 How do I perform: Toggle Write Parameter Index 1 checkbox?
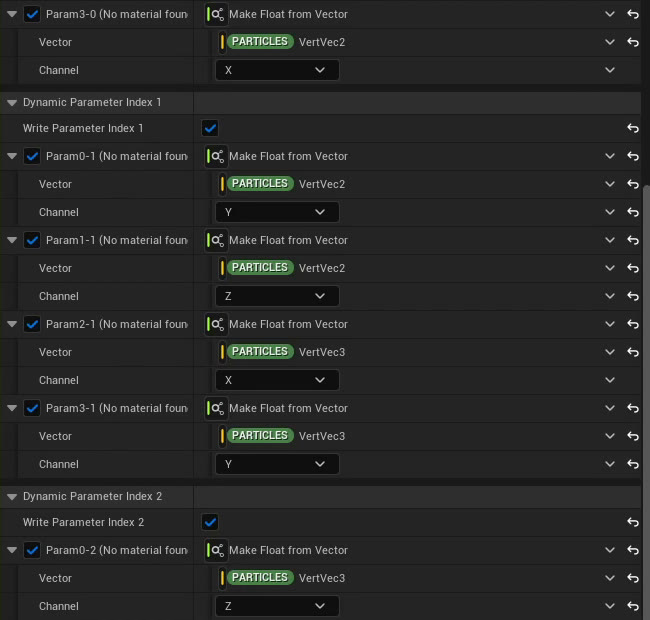coord(210,128)
